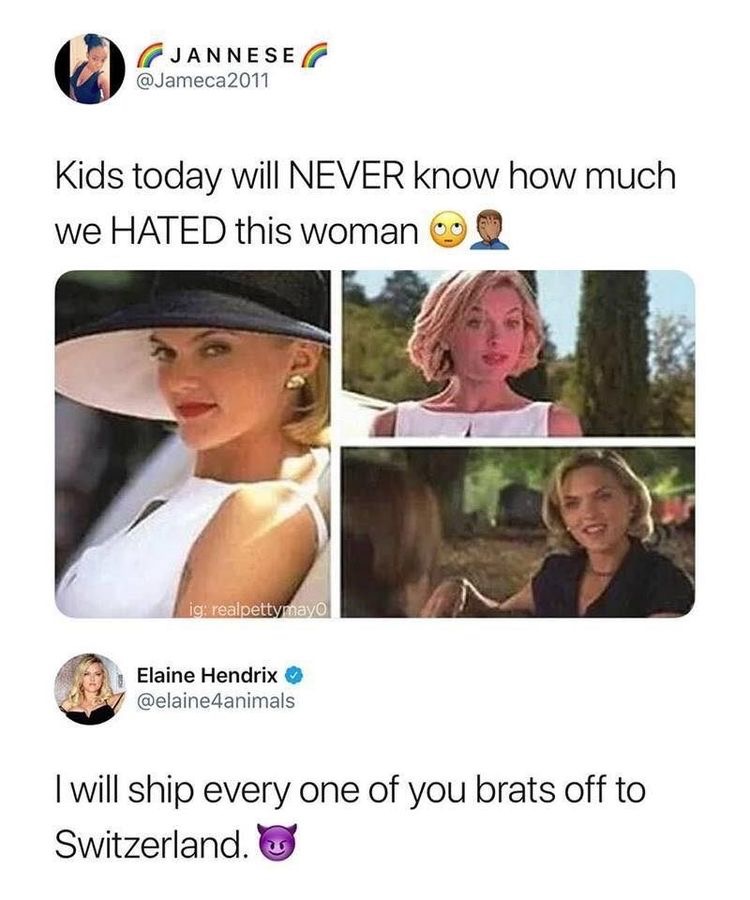Open Jannese's round profile avatar
This screenshot has width=750, height=900.
pyautogui.click(x=90, y=68)
